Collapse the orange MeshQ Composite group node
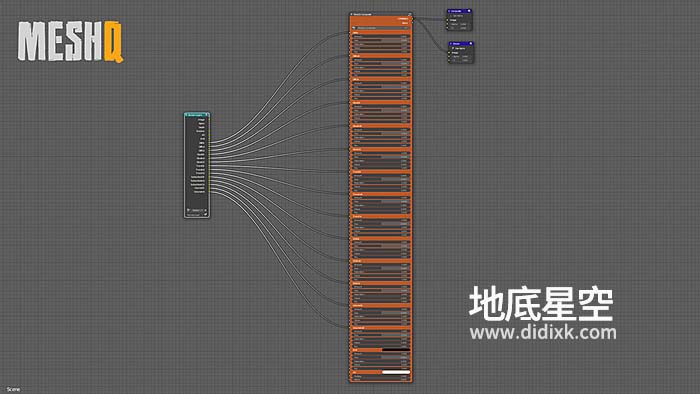Image resolution: width=700 pixels, height=394 pixels. click(352, 14)
